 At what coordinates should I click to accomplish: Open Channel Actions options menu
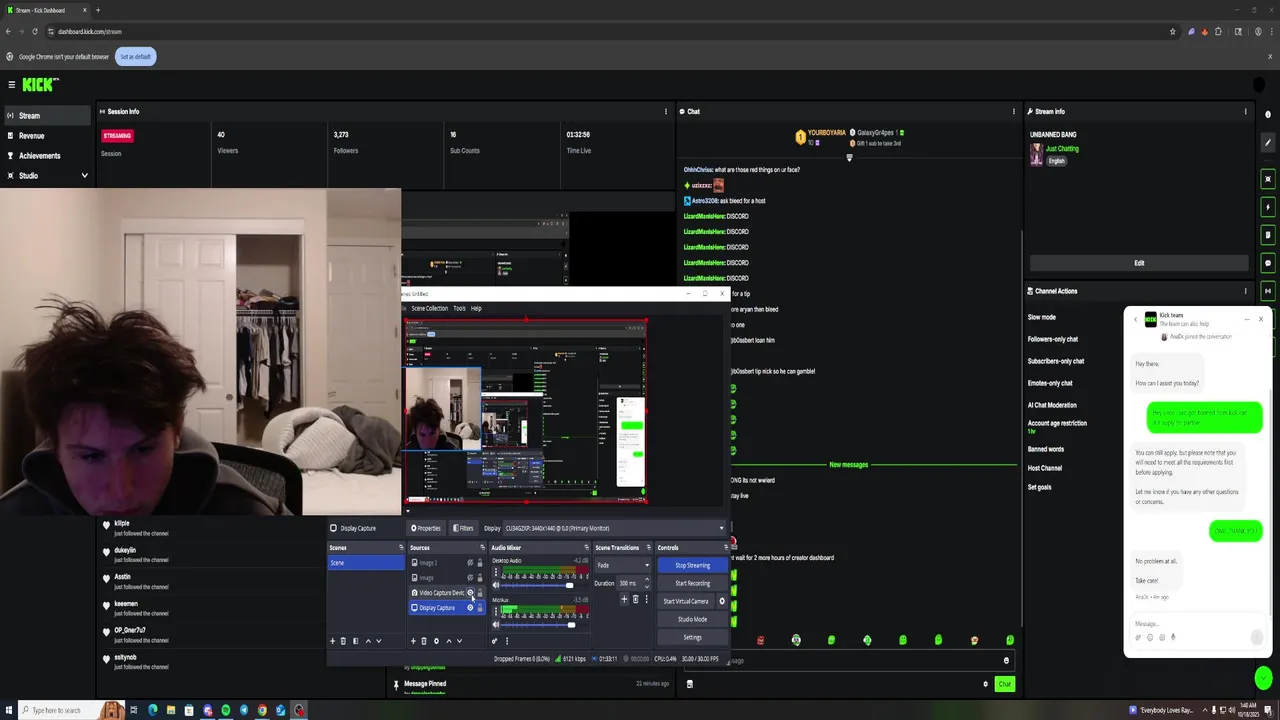[1245, 291]
